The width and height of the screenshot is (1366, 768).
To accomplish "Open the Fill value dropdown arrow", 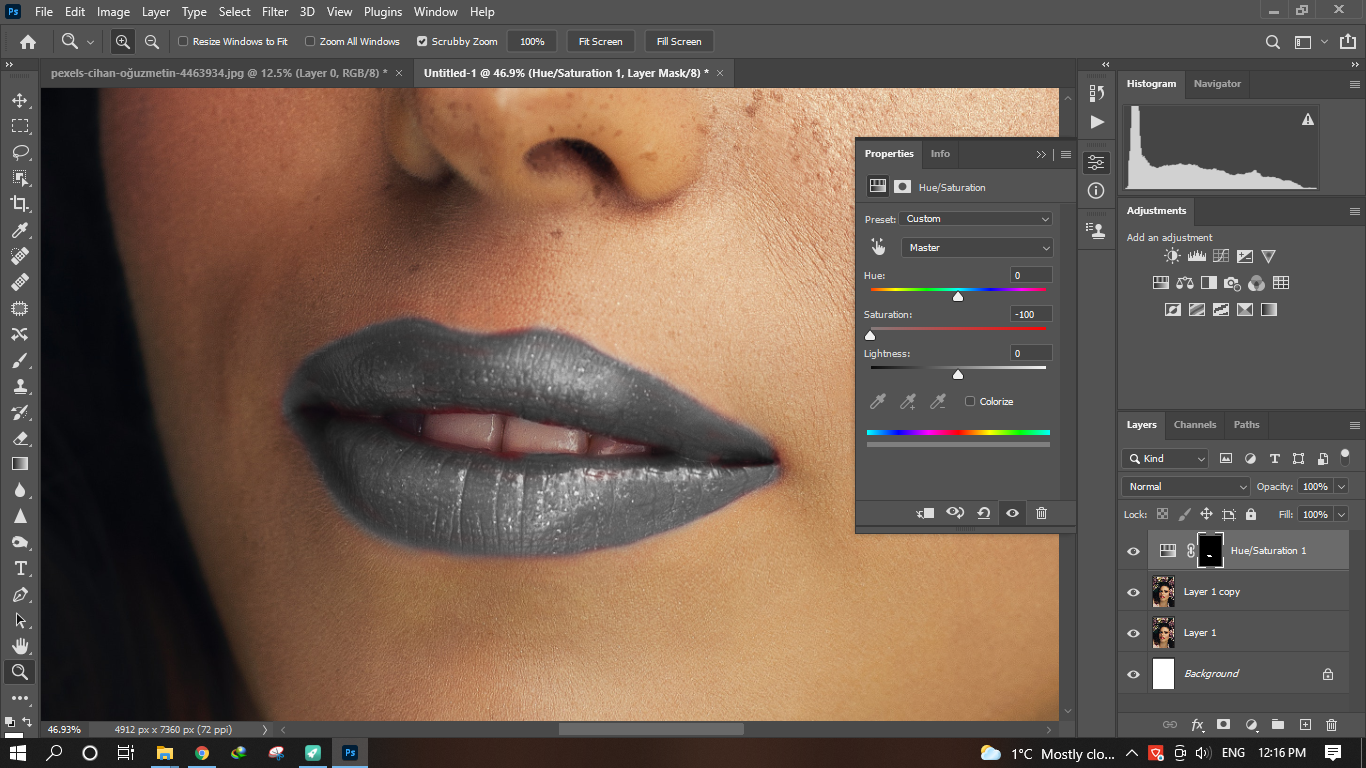I will (x=1340, y=514).
